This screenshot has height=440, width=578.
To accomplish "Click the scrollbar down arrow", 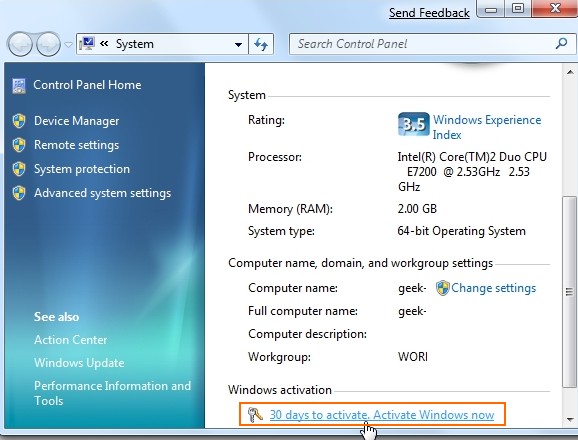I will 570,420.
